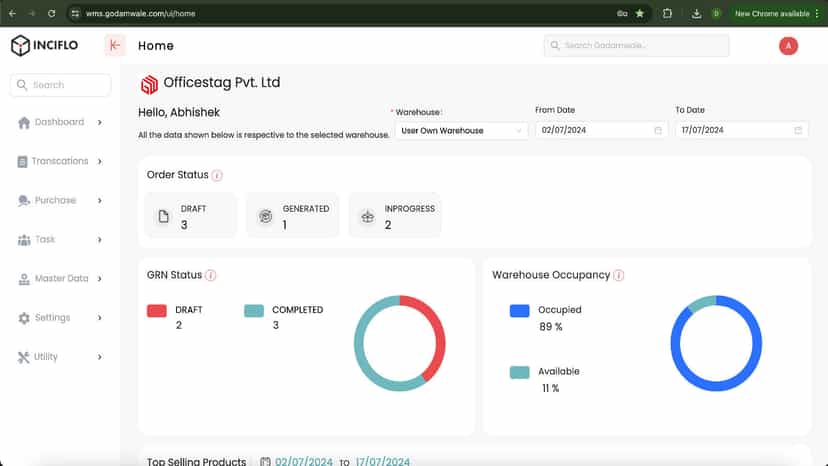Open the Dashboard menu item
This screenshot has width=828, height=466.
coord(60,123)
